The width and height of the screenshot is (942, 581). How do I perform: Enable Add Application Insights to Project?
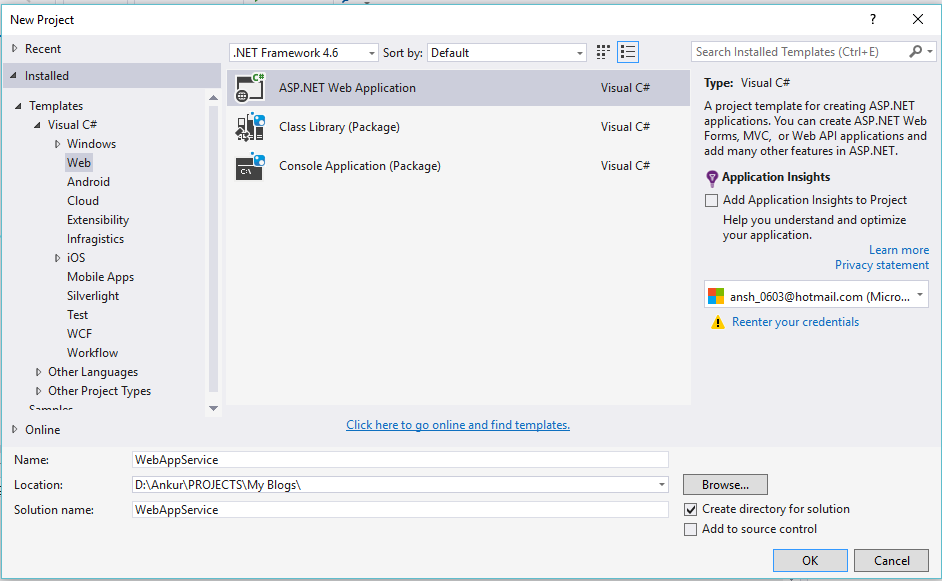[x=712, y=200]
